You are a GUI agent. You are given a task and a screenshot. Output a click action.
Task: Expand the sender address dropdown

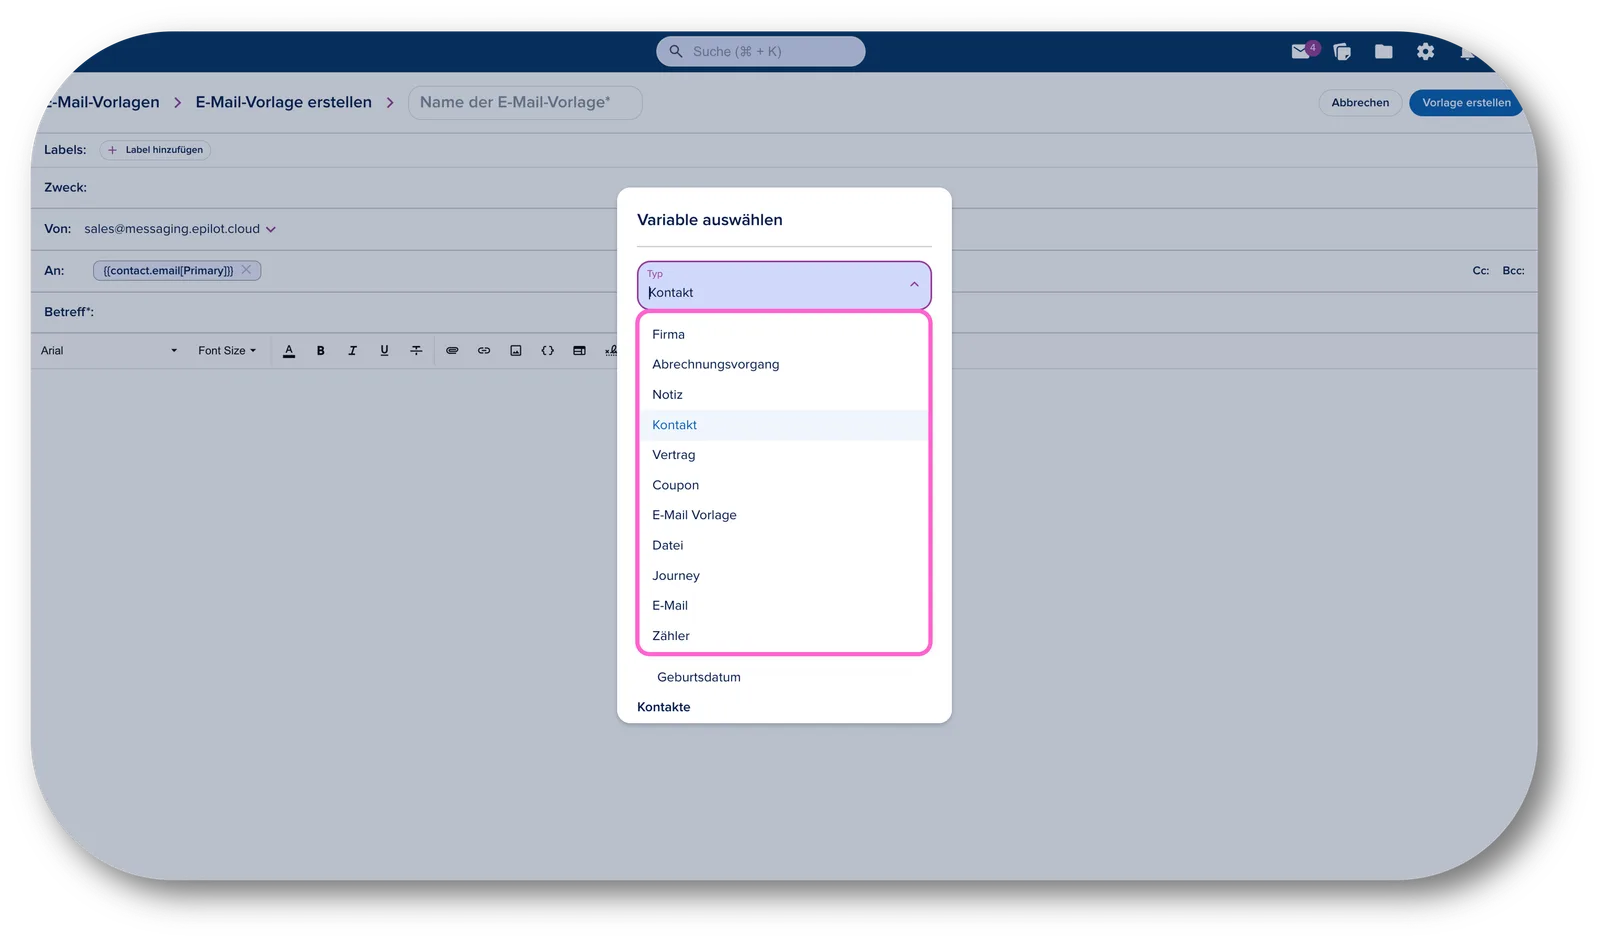(x=271, y=230)
